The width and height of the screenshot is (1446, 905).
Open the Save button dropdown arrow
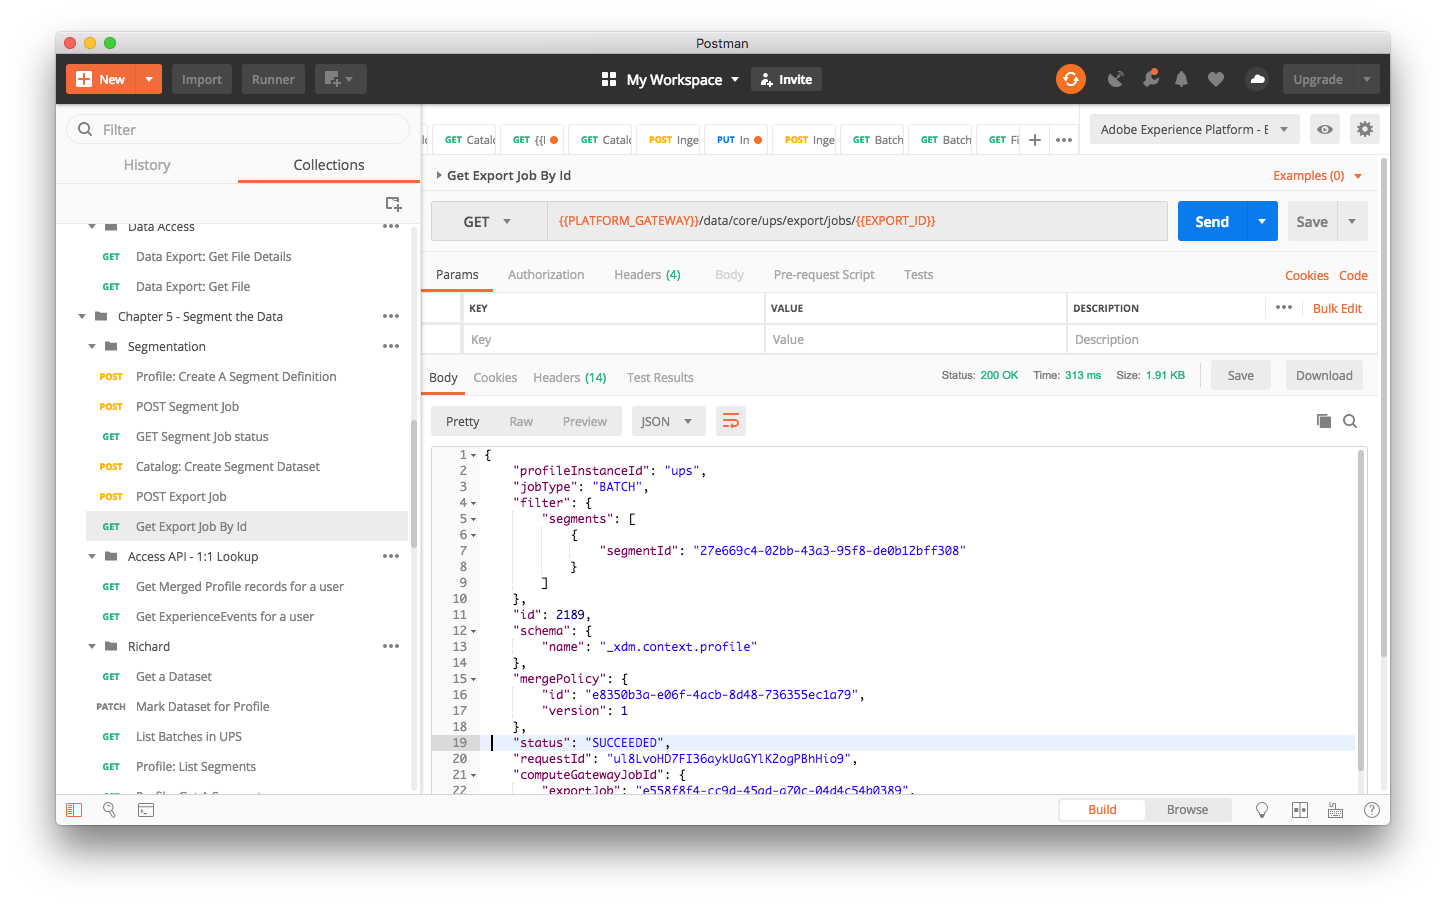coord(1352,221)
